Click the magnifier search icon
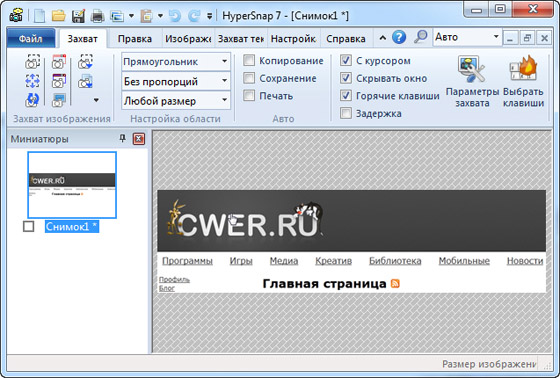 [421, 37]
